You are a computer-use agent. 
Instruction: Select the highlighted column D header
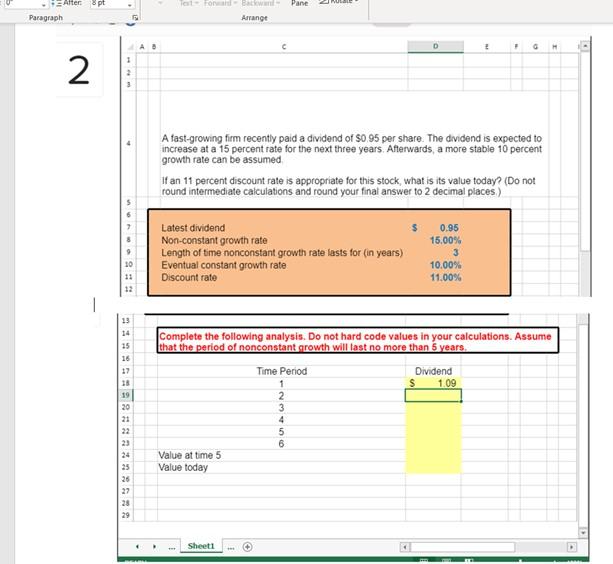tap(436, 47)
